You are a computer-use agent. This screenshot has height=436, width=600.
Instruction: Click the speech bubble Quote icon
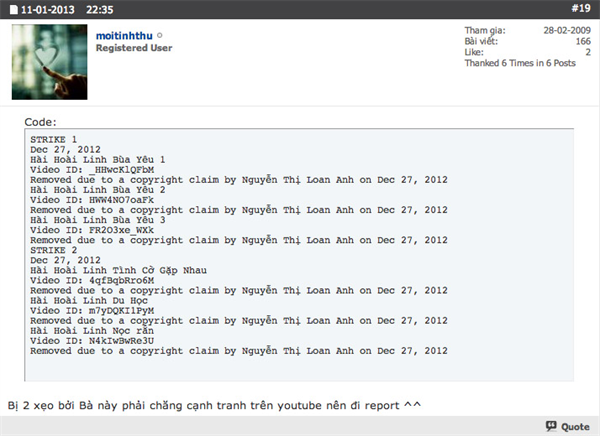pyautogui.click(x=549, y=426)
